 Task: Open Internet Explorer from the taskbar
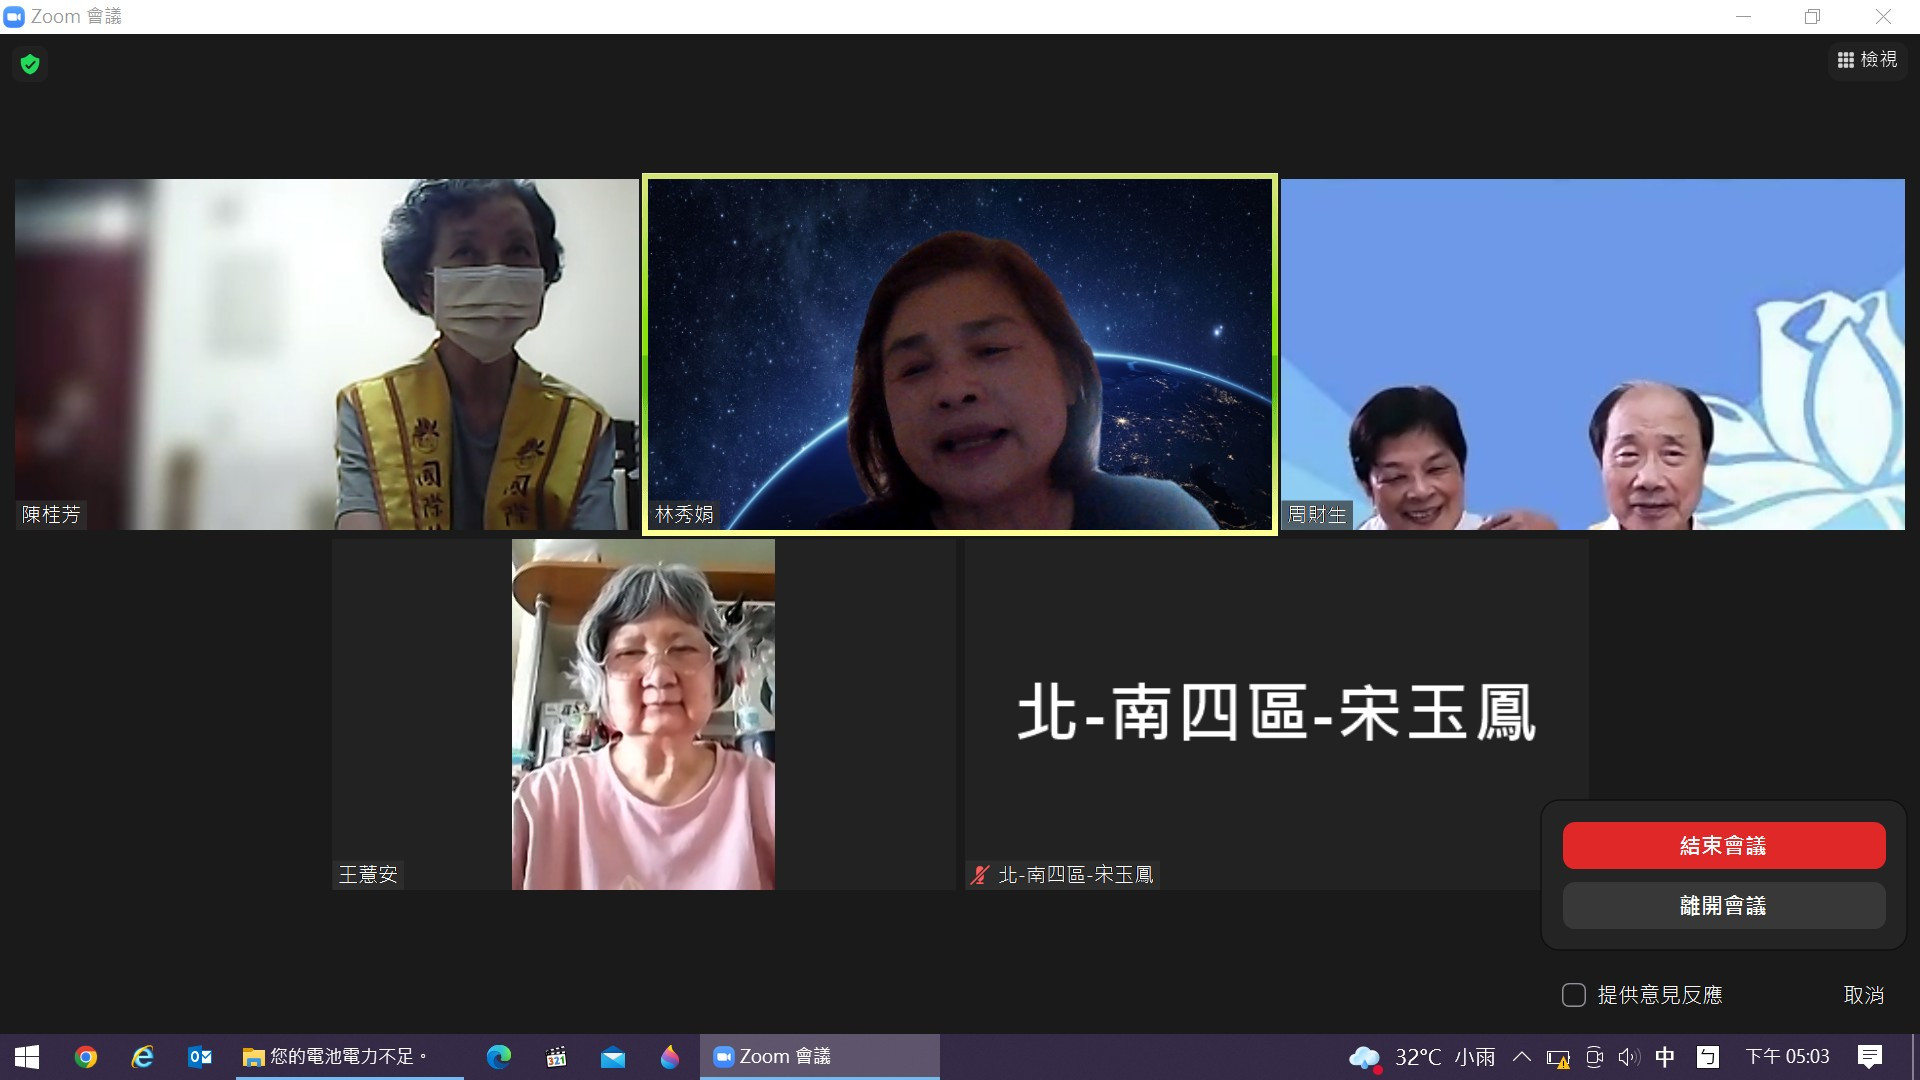point(143,1057)
